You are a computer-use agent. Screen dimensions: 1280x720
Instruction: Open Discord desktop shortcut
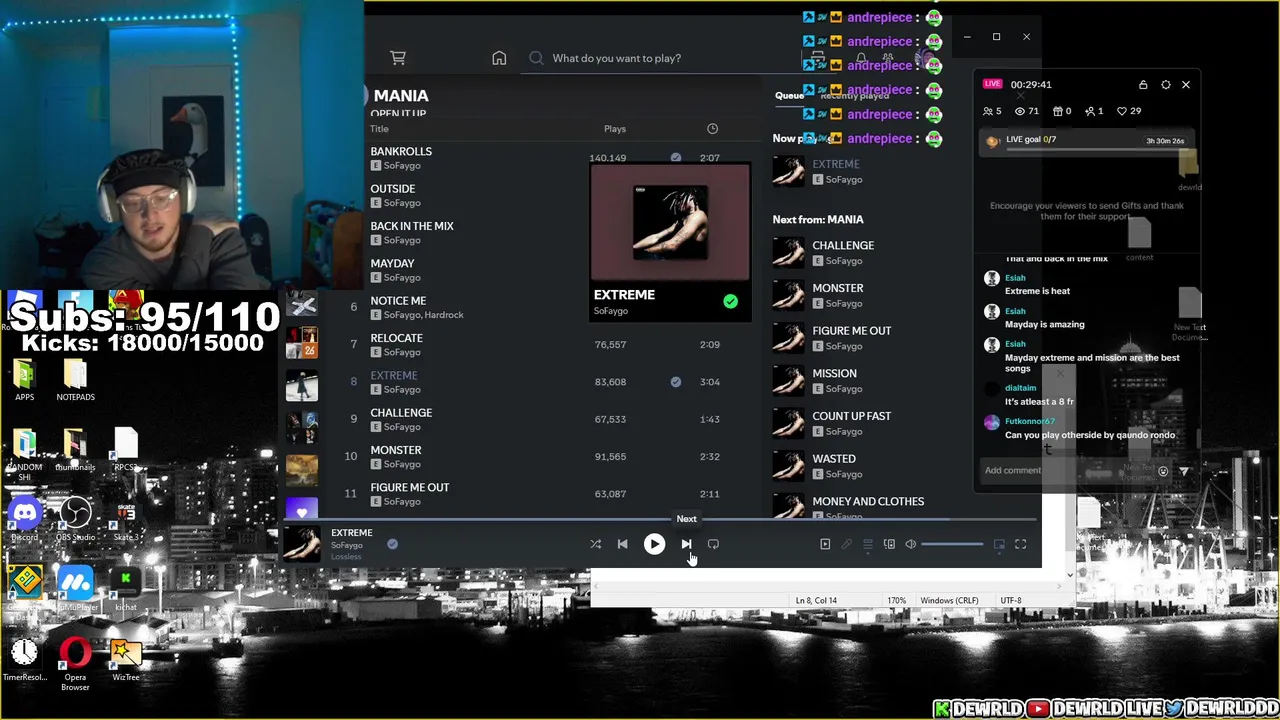25,518
